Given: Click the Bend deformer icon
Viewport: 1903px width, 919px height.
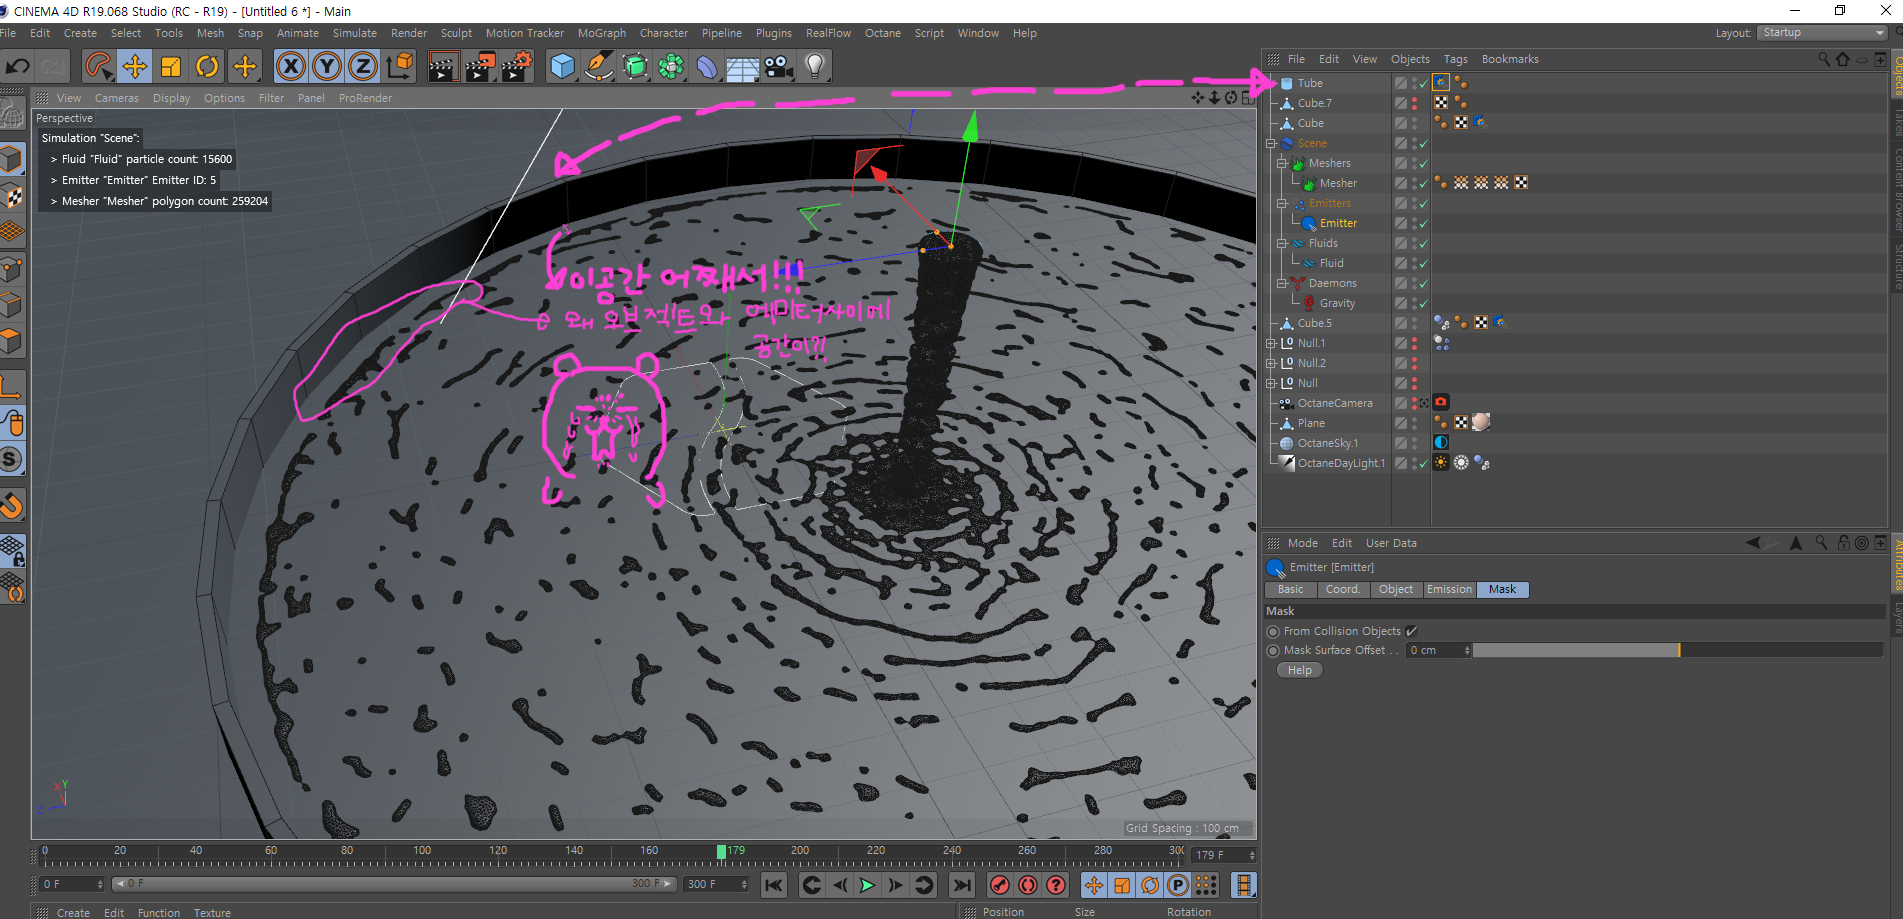Looking at the screenshot, I should (707, 67).
